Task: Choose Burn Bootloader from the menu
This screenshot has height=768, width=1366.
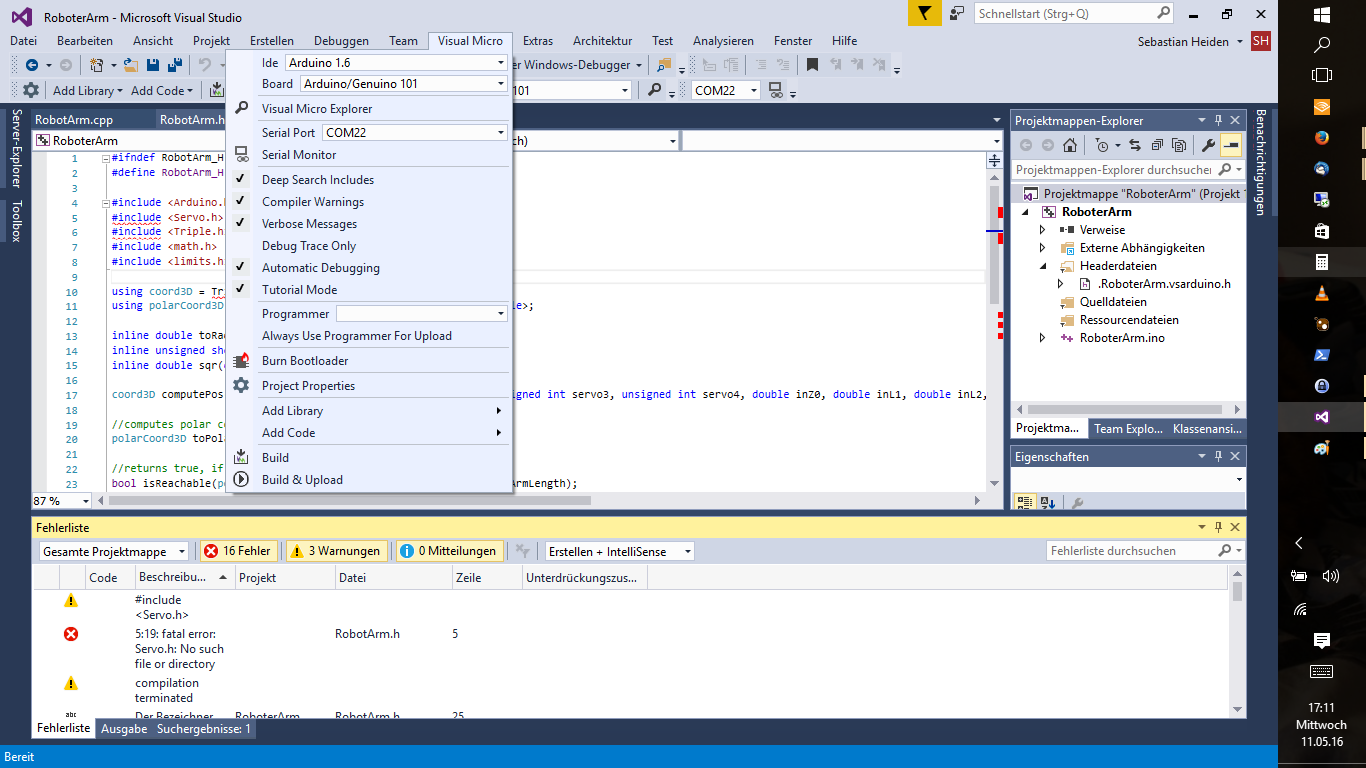Action: click(305, 361)
